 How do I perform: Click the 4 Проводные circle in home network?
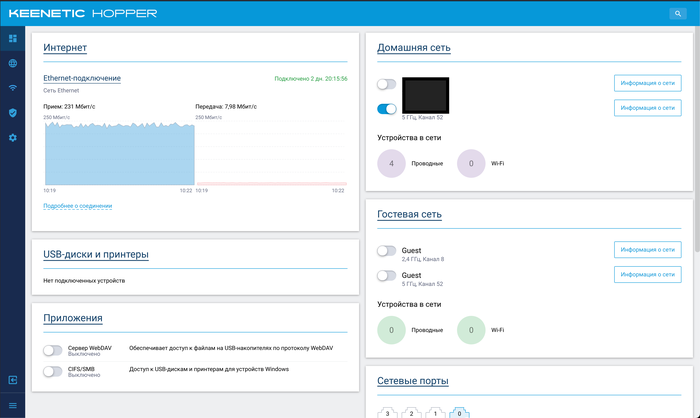(x=392, y=163)
